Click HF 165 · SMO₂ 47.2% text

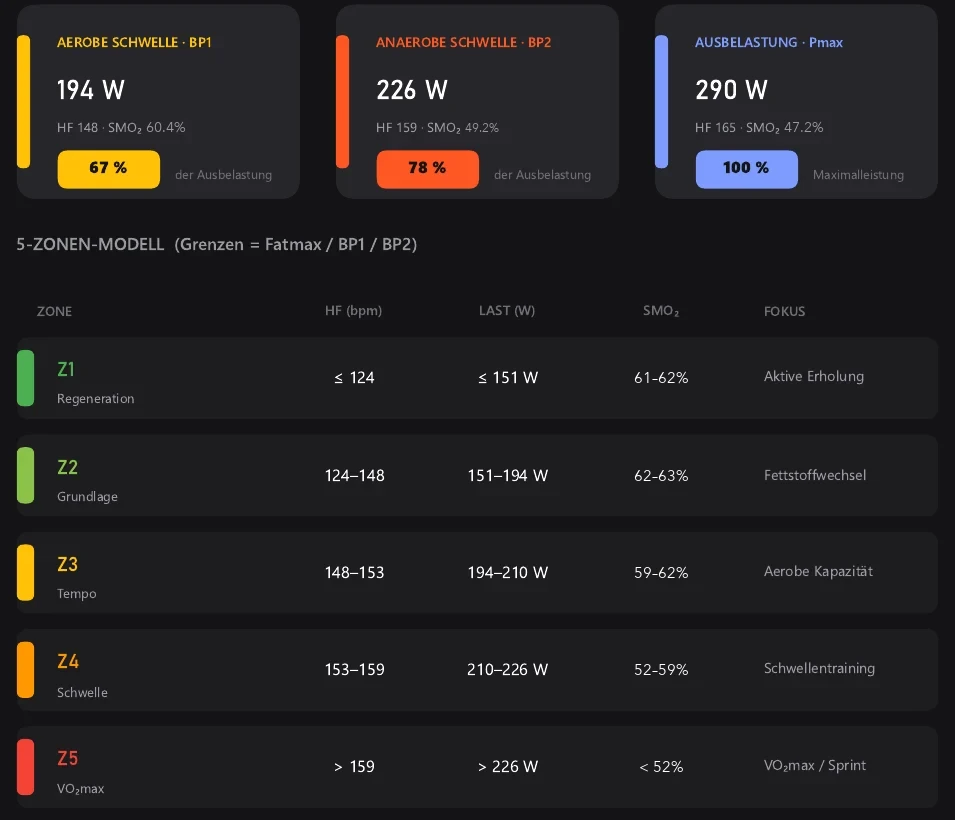pyautogui.click(x=759, y=127)
